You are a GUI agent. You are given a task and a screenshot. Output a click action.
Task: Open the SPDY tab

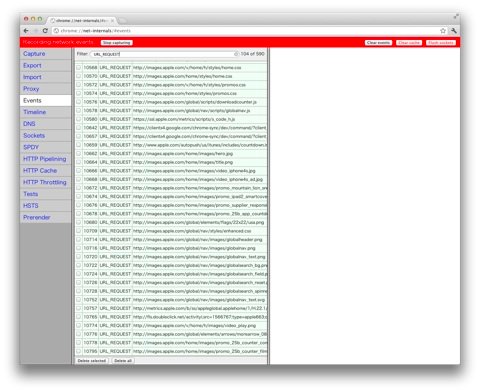point(45,147)
